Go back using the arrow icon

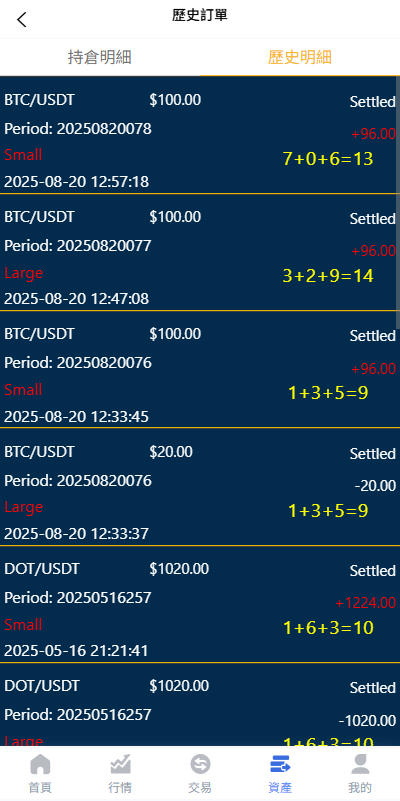tap(21, 20)
